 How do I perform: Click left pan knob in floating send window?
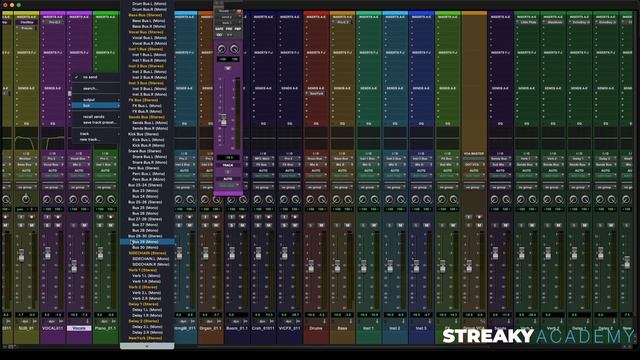[x=222, y=49]
